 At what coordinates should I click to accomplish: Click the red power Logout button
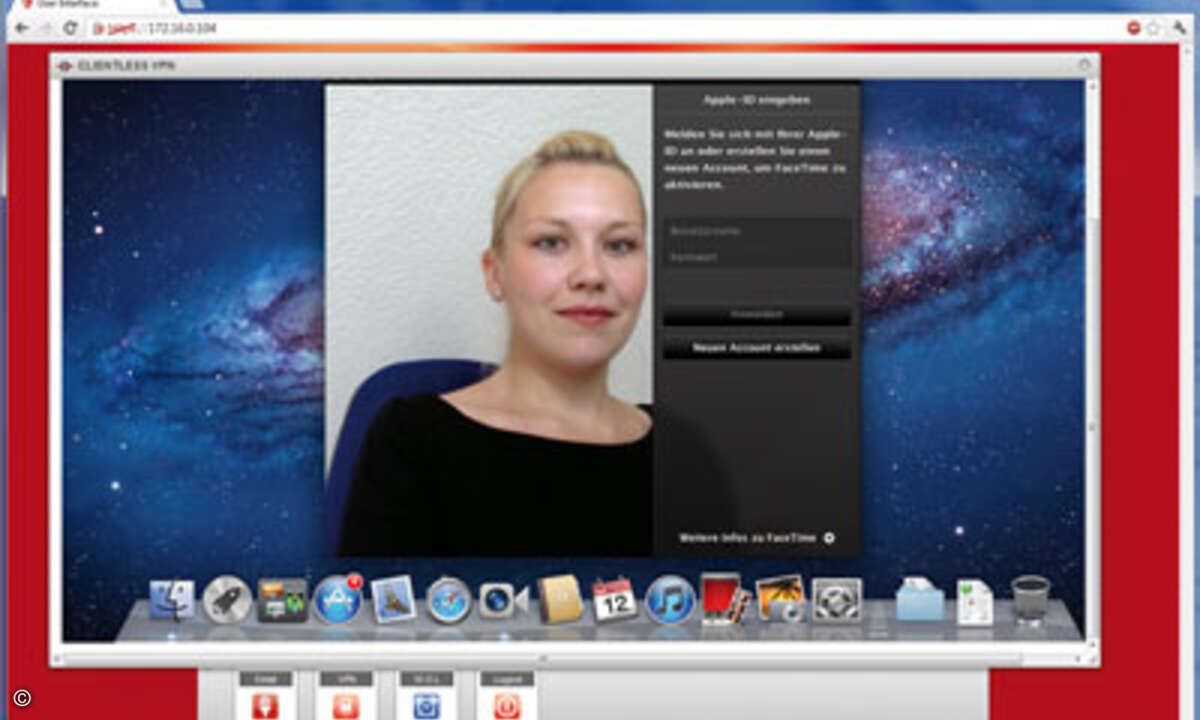tap(507, 704)
